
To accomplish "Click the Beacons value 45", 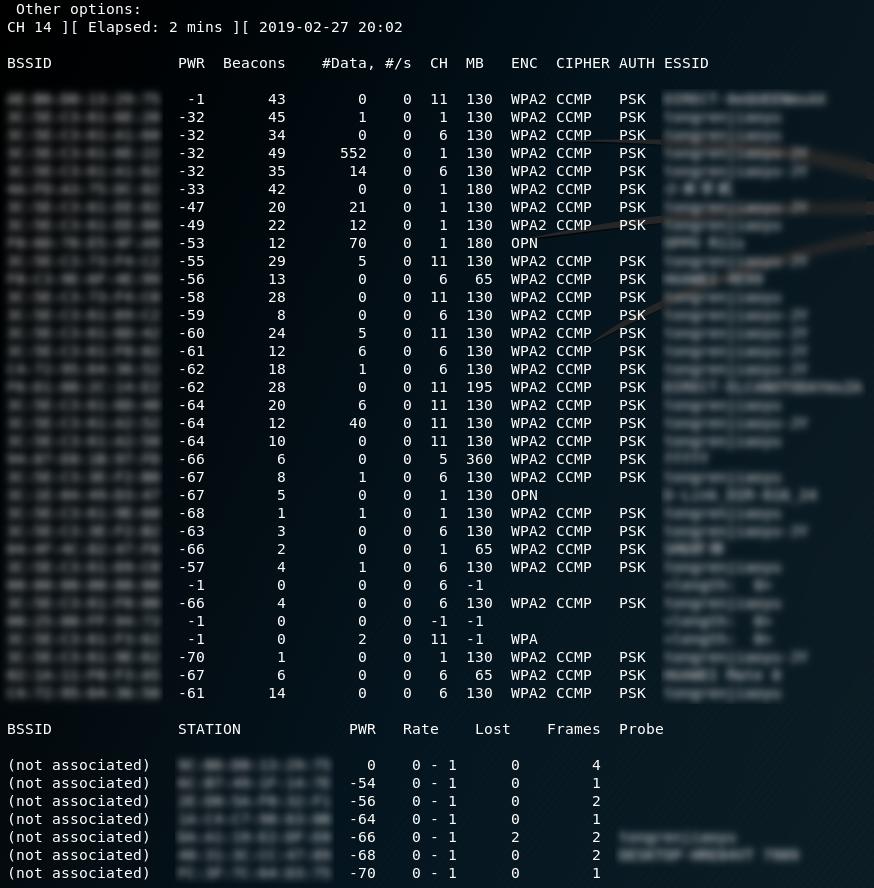I will [276, 118].
